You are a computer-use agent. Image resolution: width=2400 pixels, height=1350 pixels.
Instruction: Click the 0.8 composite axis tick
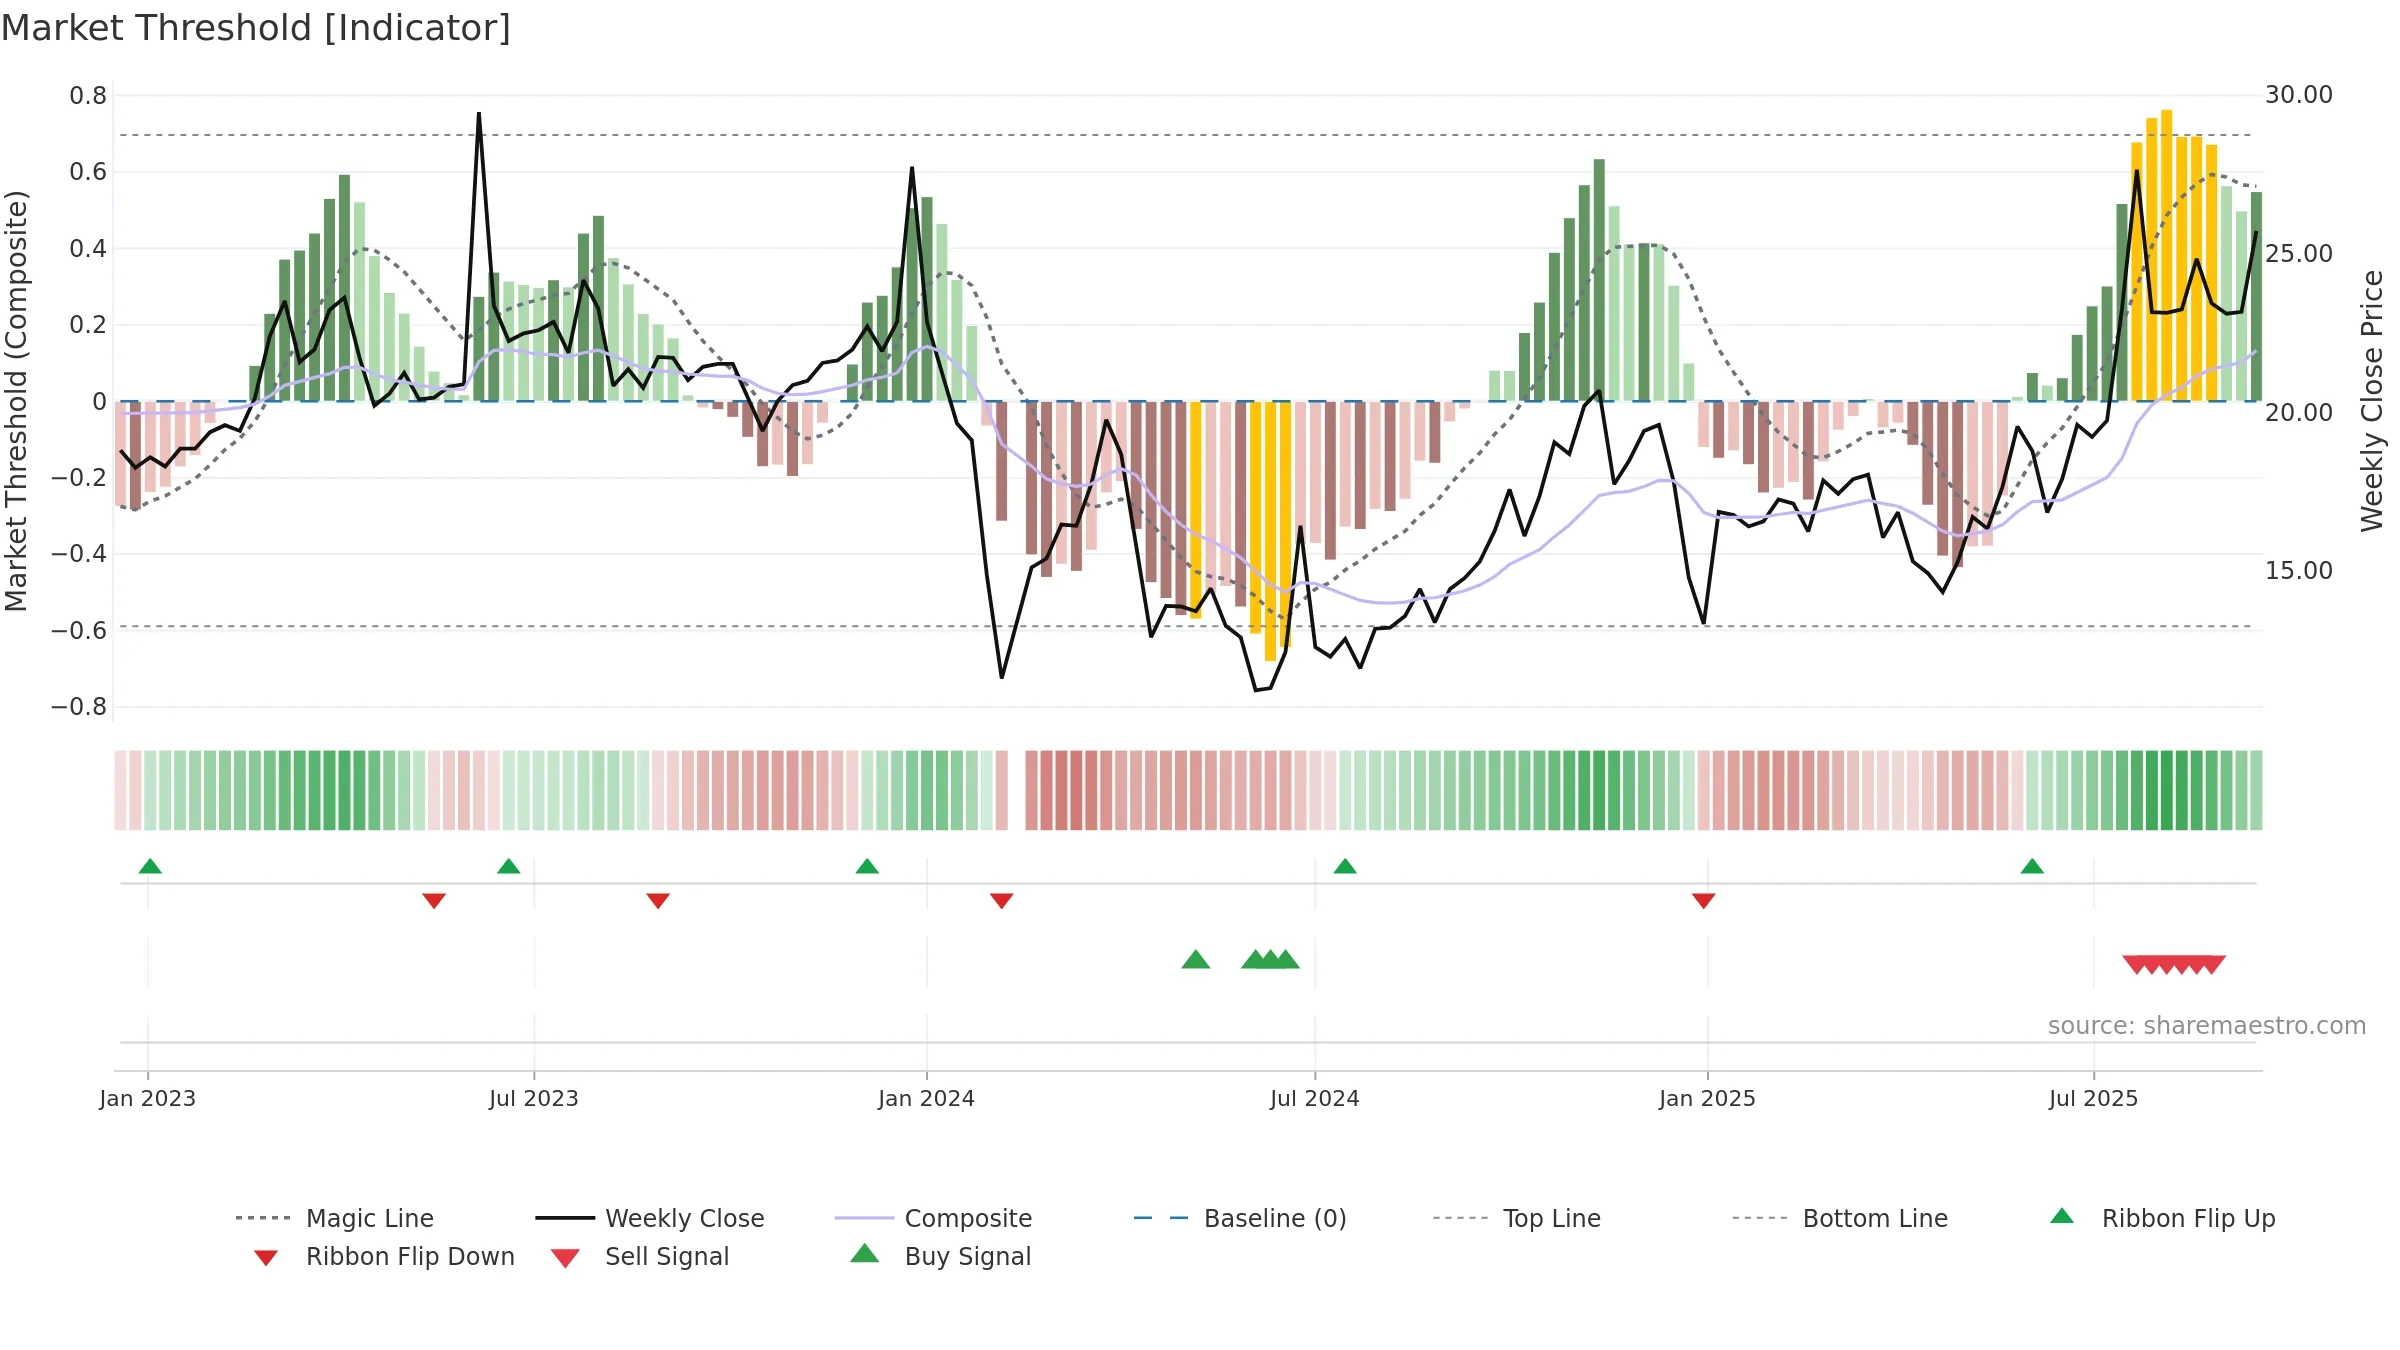click(x=88, y=96)
